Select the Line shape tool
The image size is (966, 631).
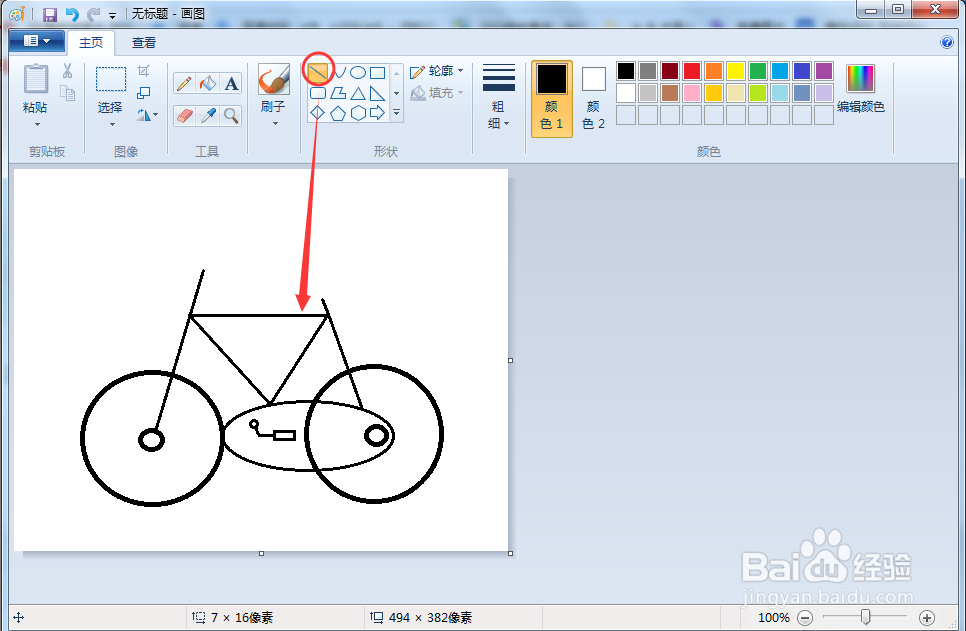tap(316, 71)
